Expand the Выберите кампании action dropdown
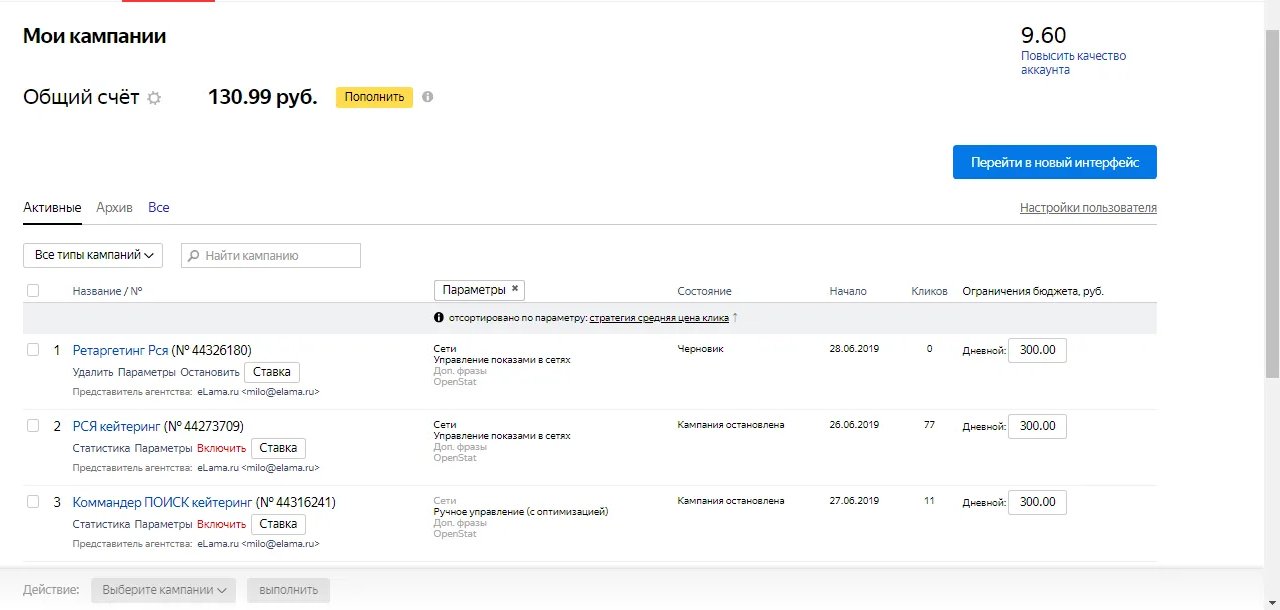 click(164, 590)
